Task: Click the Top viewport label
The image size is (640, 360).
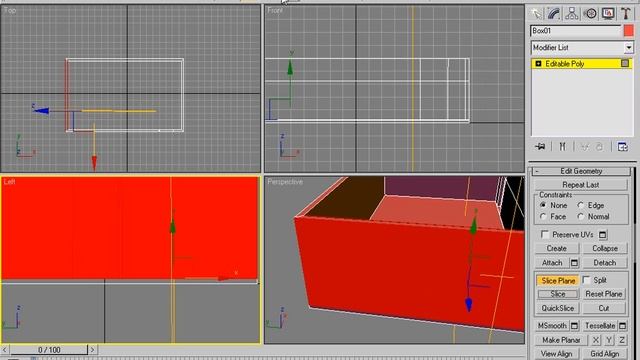Action: point(10,10)
